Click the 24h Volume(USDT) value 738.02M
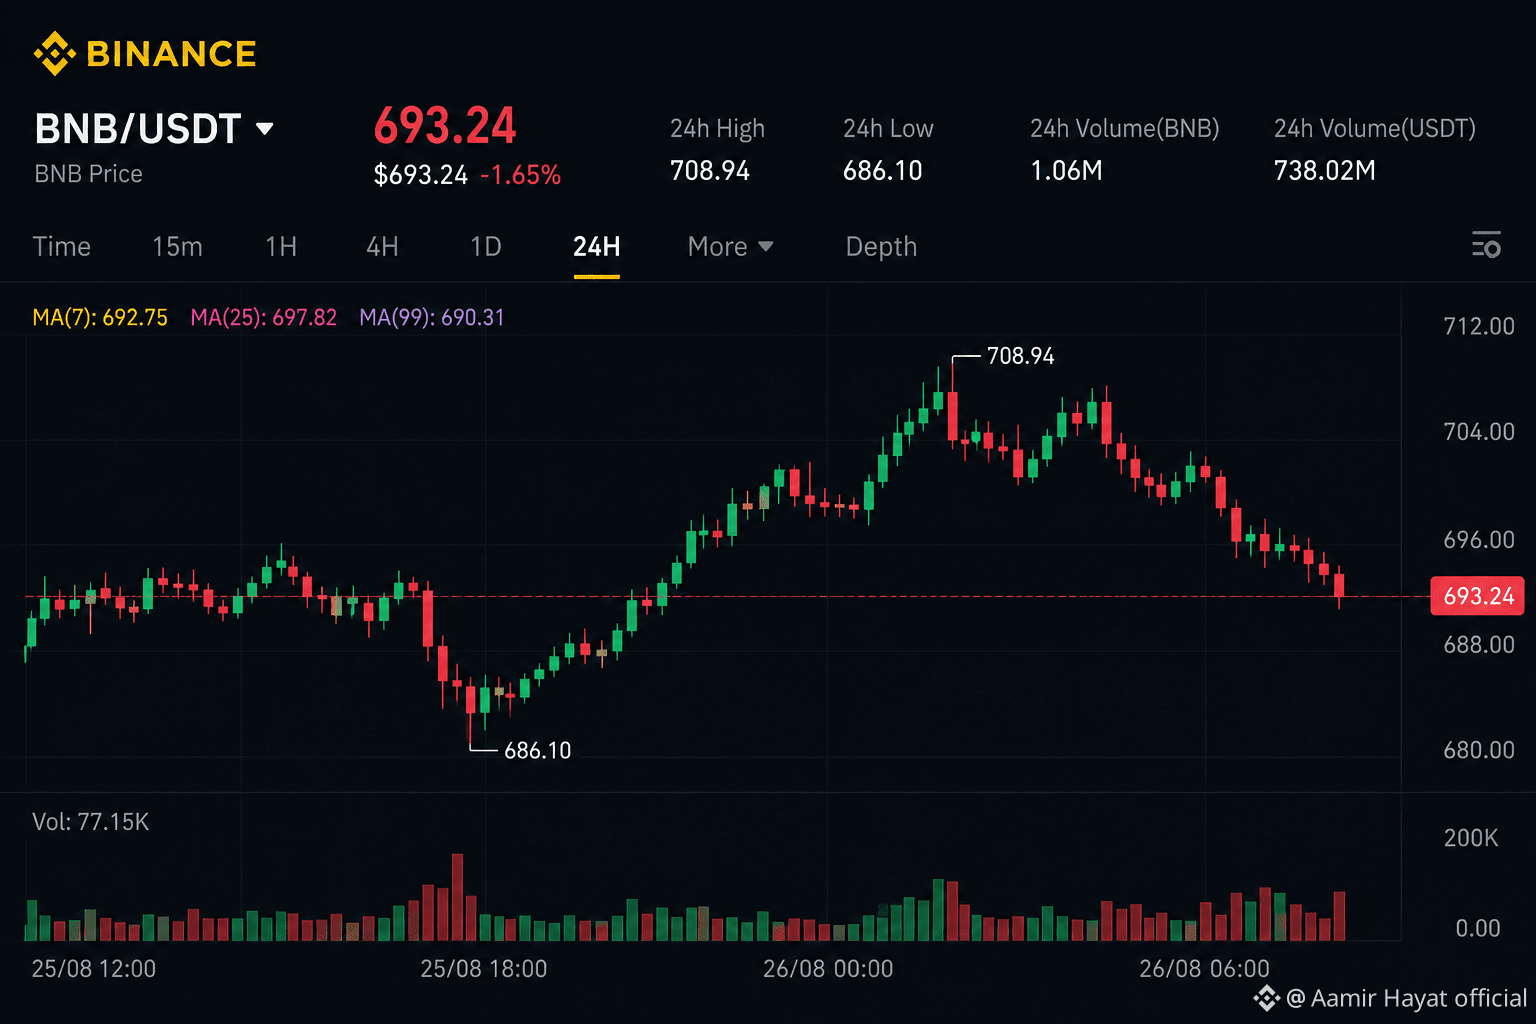Image resolution: width=1536 pixels, height=1024 pixels. (1325, 171)
